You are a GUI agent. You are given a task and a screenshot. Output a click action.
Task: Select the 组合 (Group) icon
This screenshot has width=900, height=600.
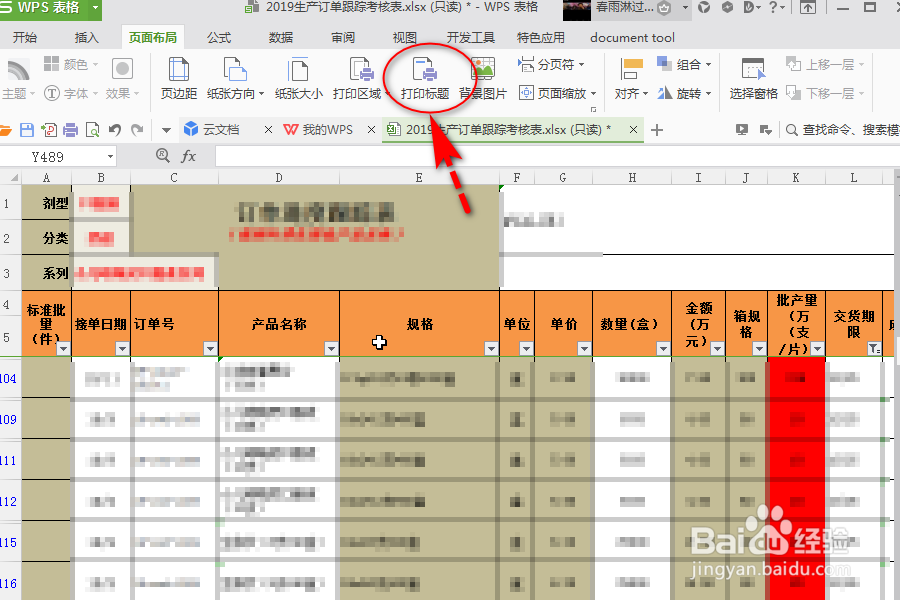tap(678, 64)
